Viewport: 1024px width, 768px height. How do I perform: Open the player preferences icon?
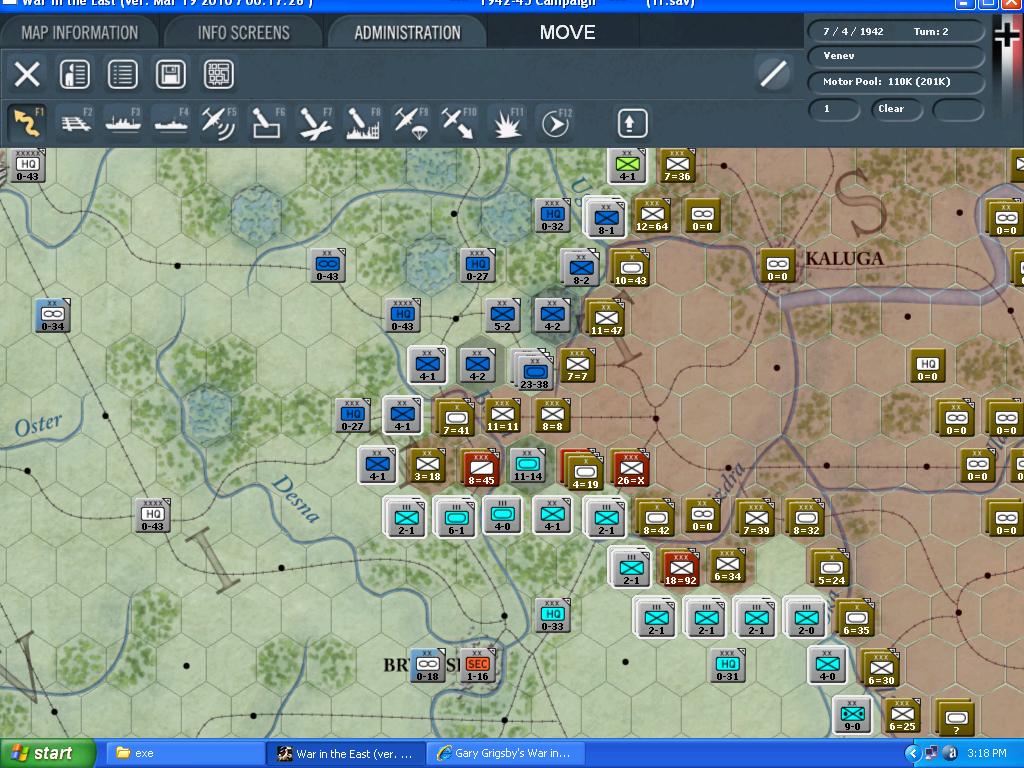coord(74,74)
